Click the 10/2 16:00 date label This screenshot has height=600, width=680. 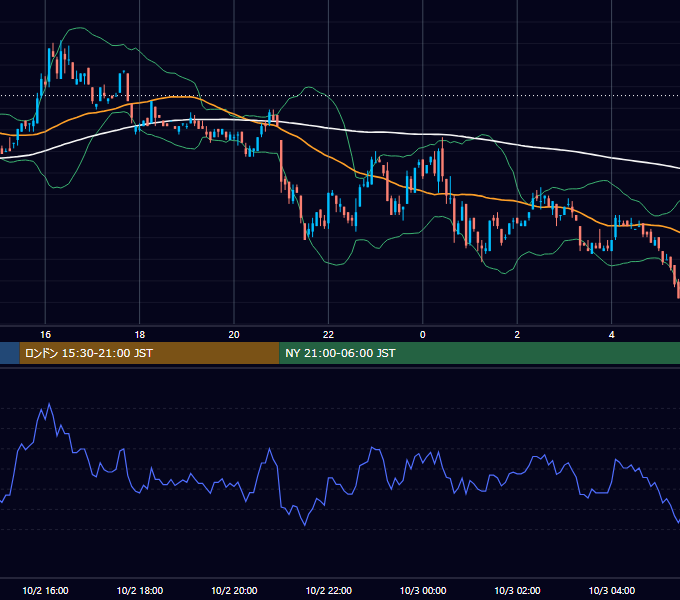tap(45, 590)
